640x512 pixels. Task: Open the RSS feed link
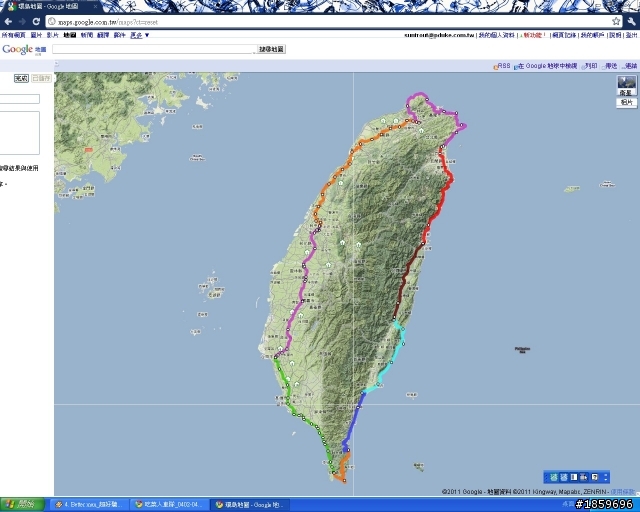point(502,66)
